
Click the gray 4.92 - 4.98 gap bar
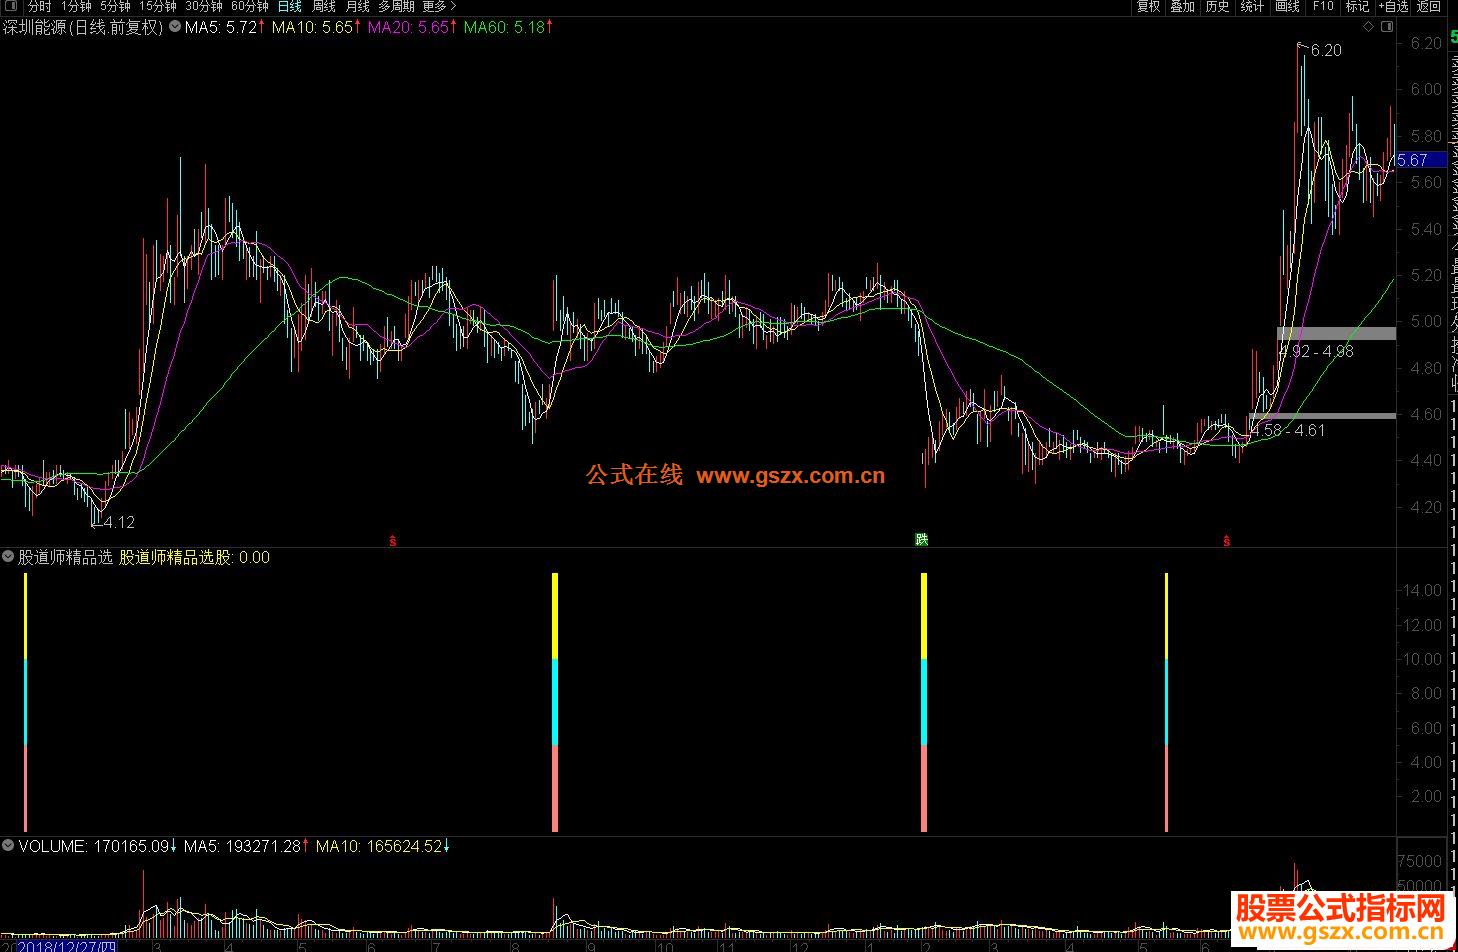click(1336, 334)
